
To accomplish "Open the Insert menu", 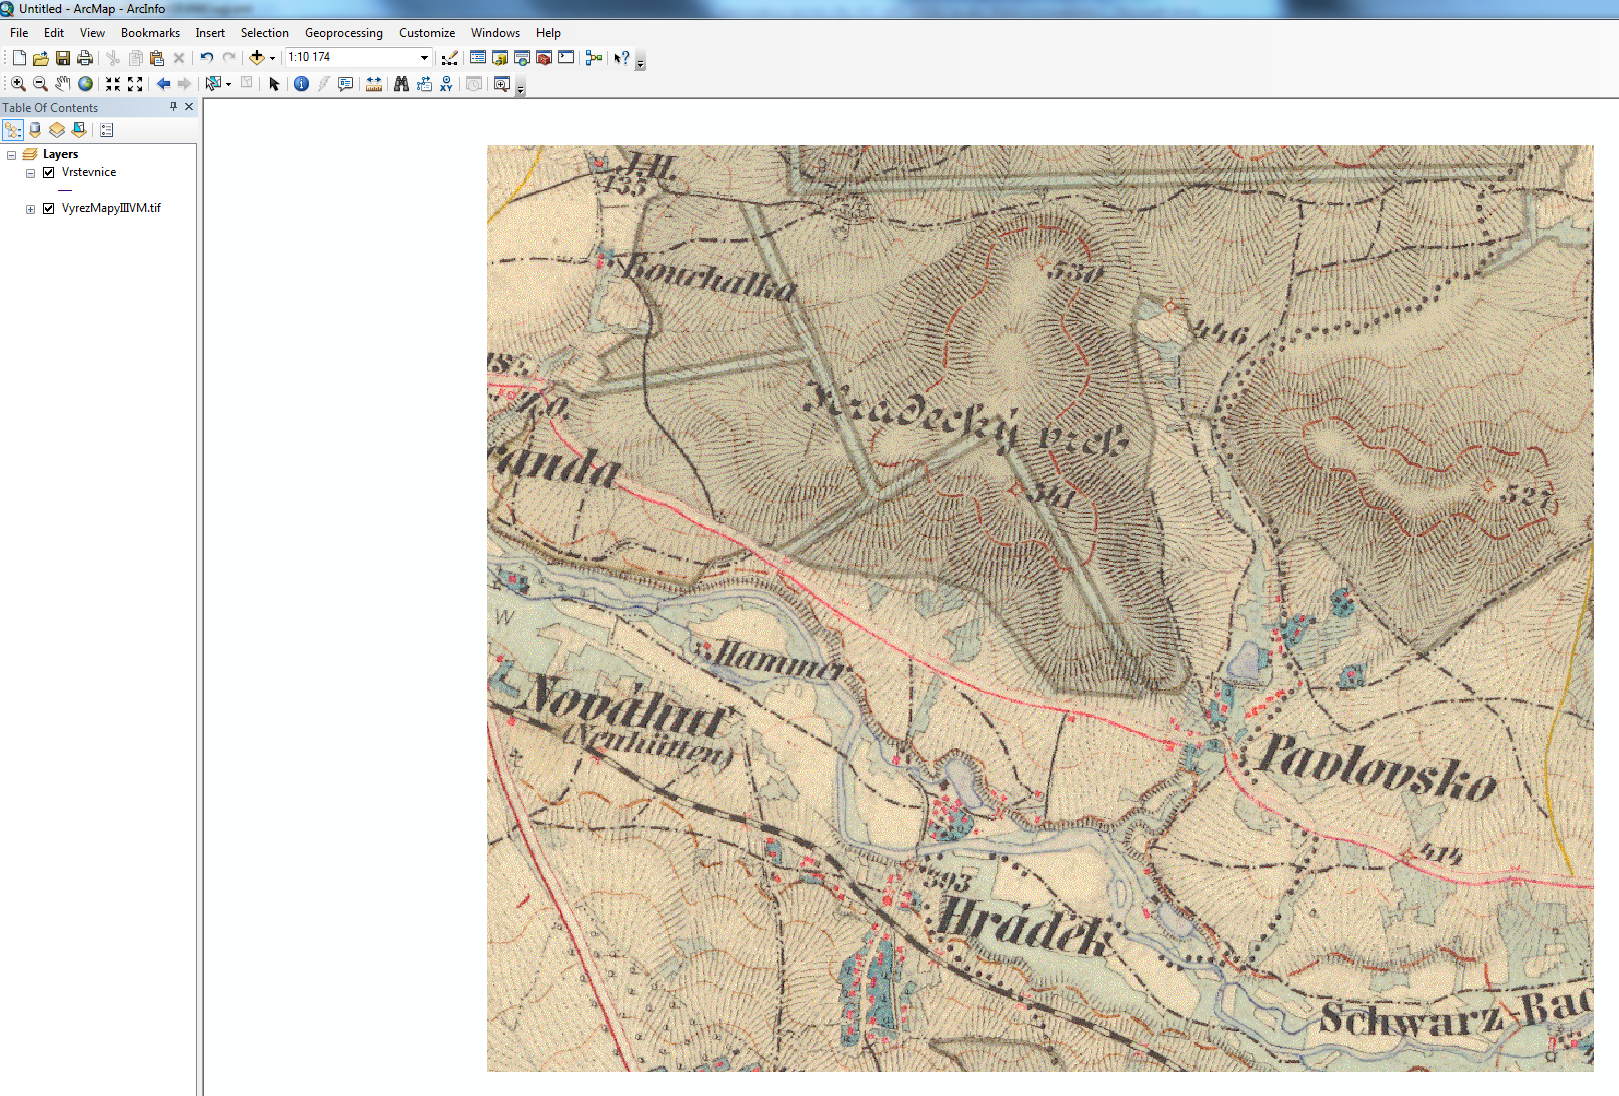I will pyautogui.click(x=210, y=33).
